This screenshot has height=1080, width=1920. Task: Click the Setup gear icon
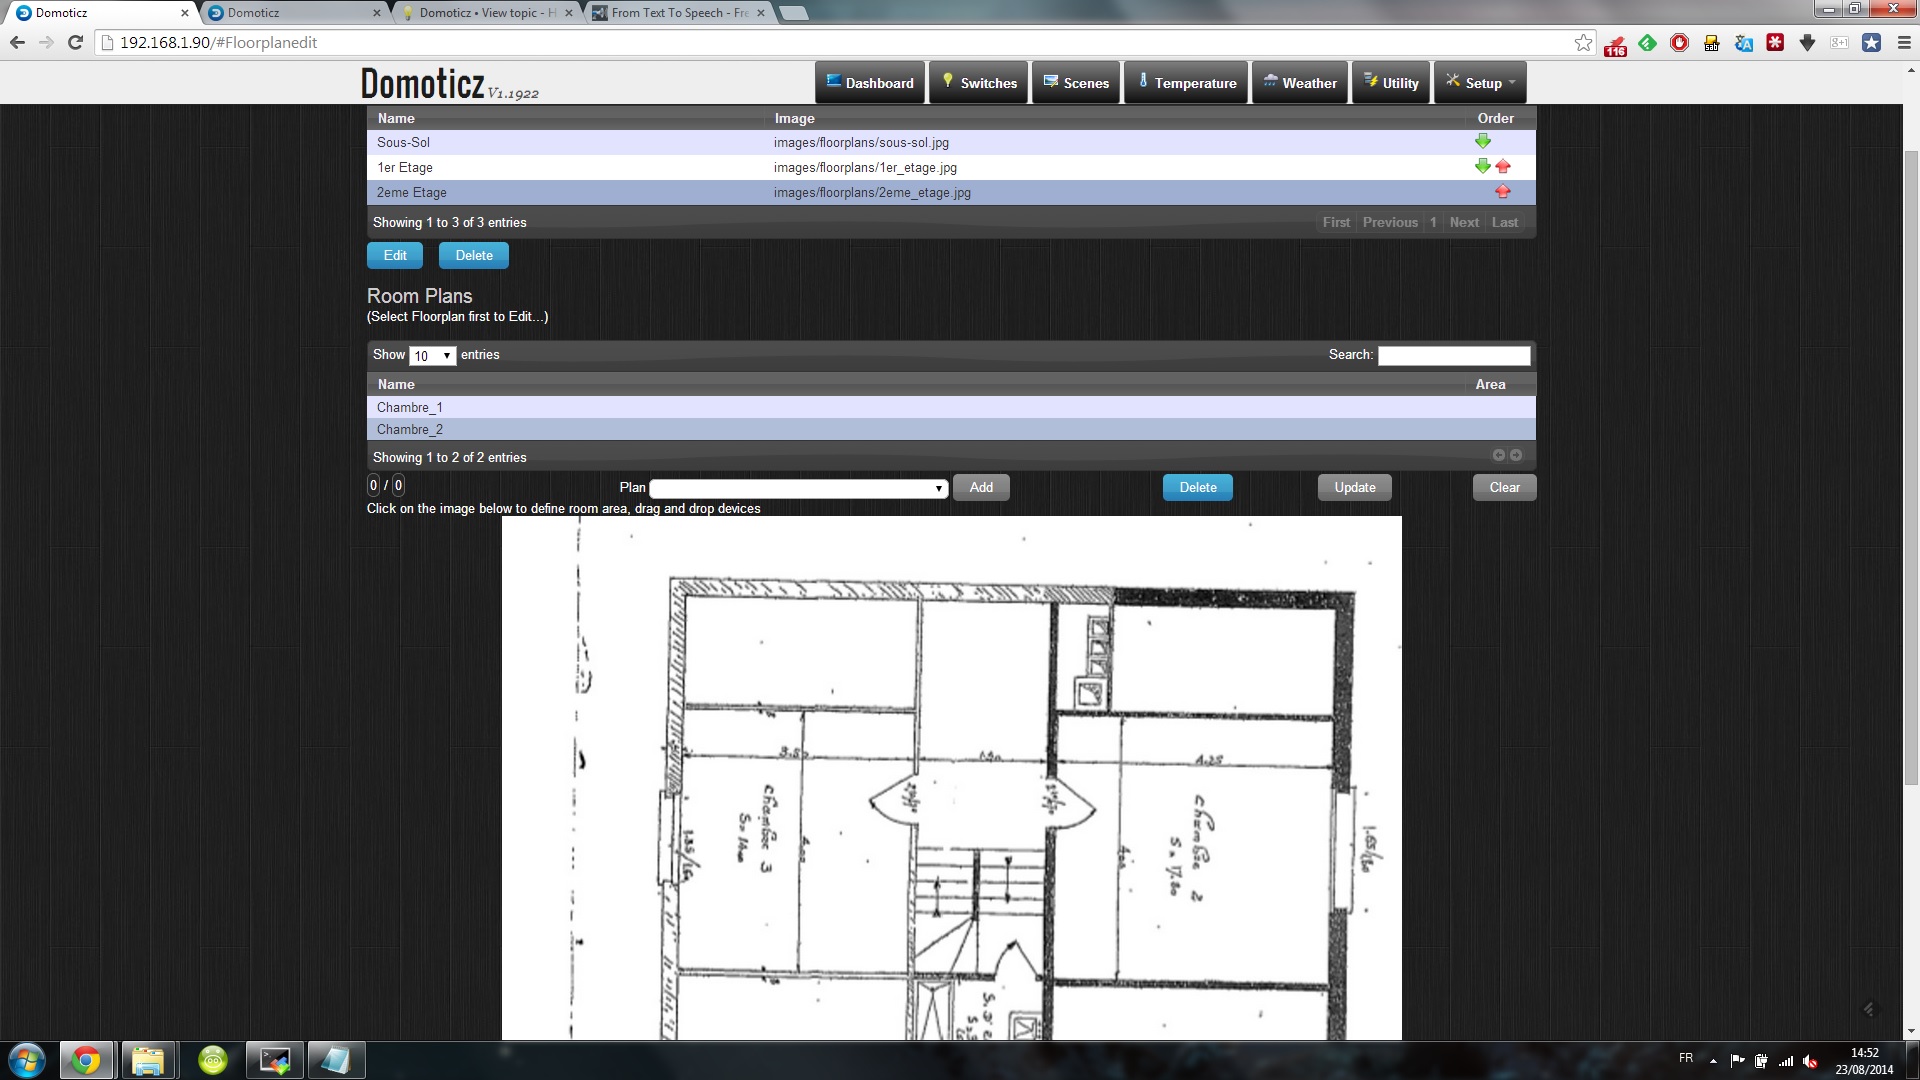click(x=1452, y=82)
